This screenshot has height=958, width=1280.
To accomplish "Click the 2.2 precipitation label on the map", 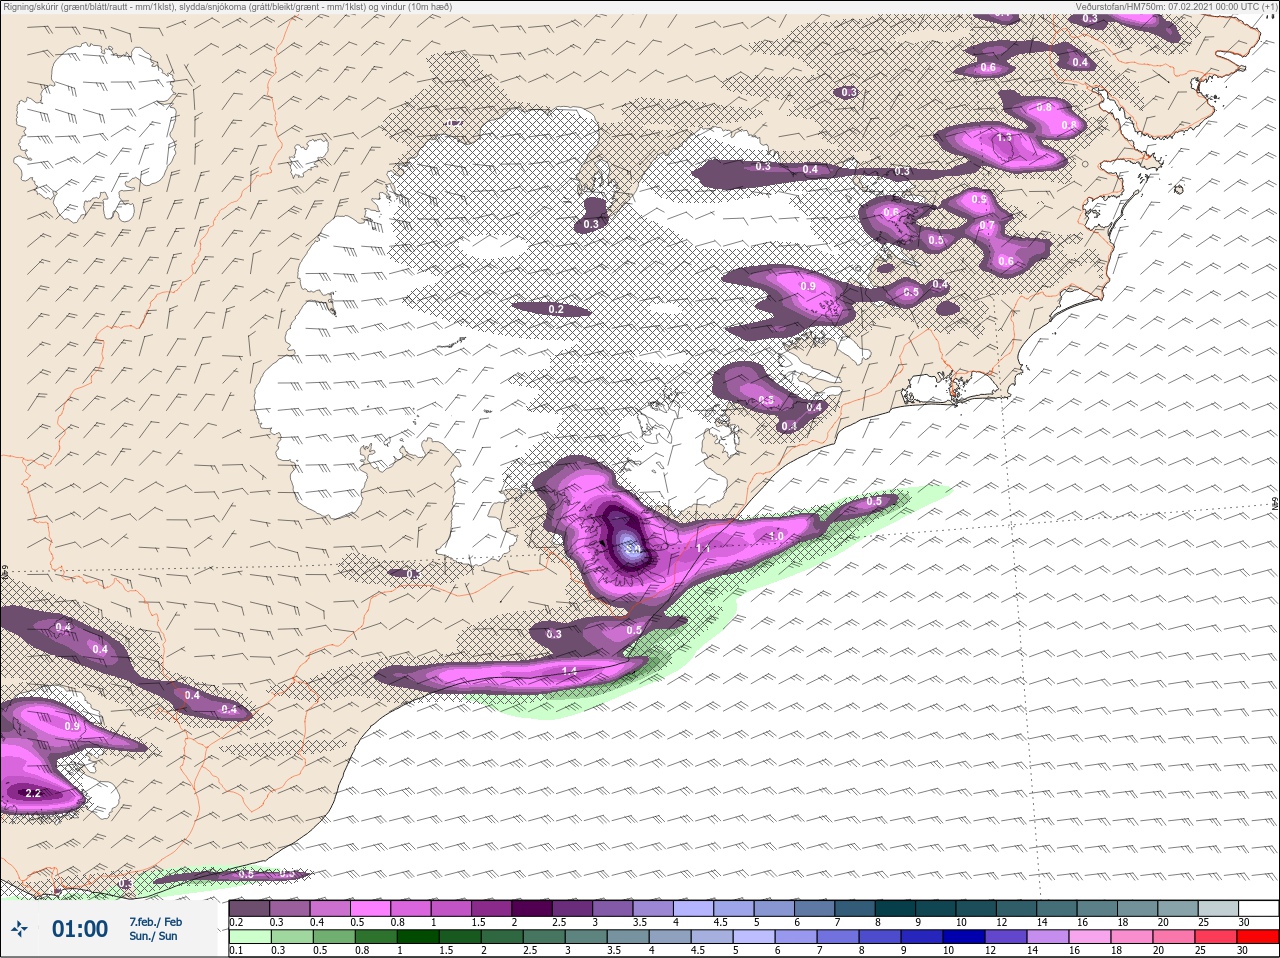I will tap(33, 793).
